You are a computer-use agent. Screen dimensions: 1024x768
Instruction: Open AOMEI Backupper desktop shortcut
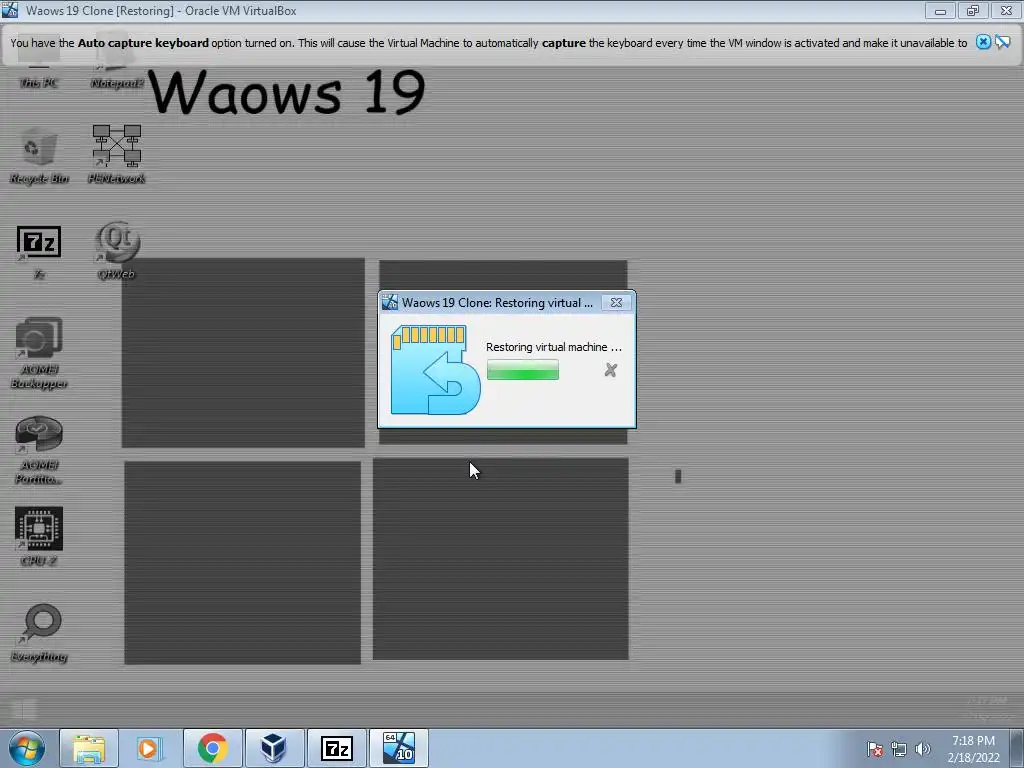pyautogui.click(x=39, y=353)
